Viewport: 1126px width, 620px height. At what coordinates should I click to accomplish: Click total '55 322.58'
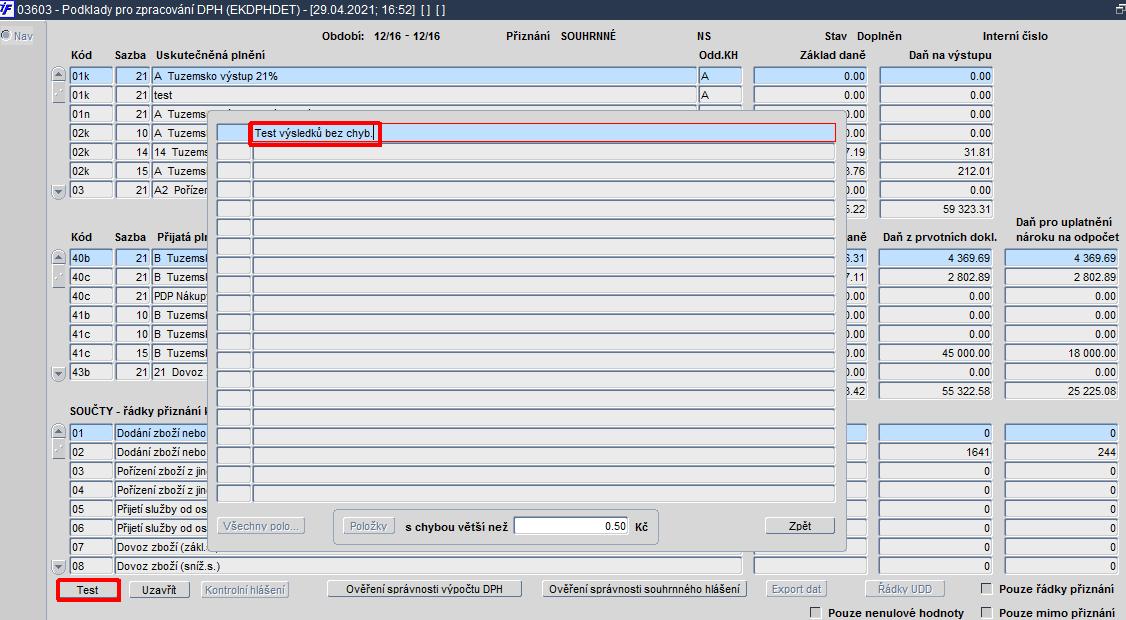[936, 391]
